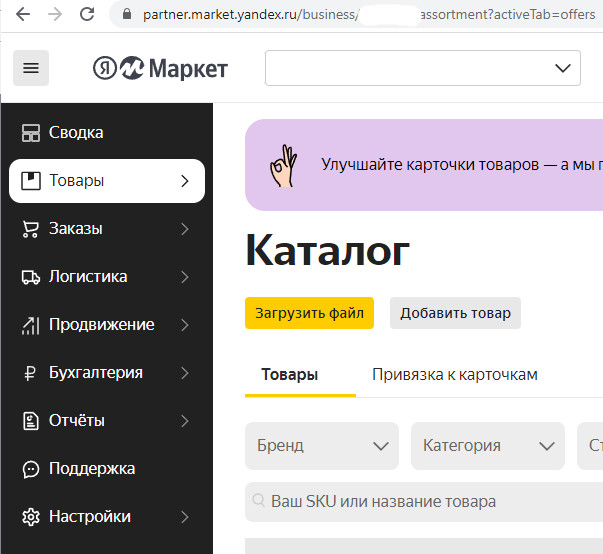Image resolution: width=603 pixels, height=554 pixels.
Task: Select the Товары sidebar item
Action: click(x=107, y=181)
